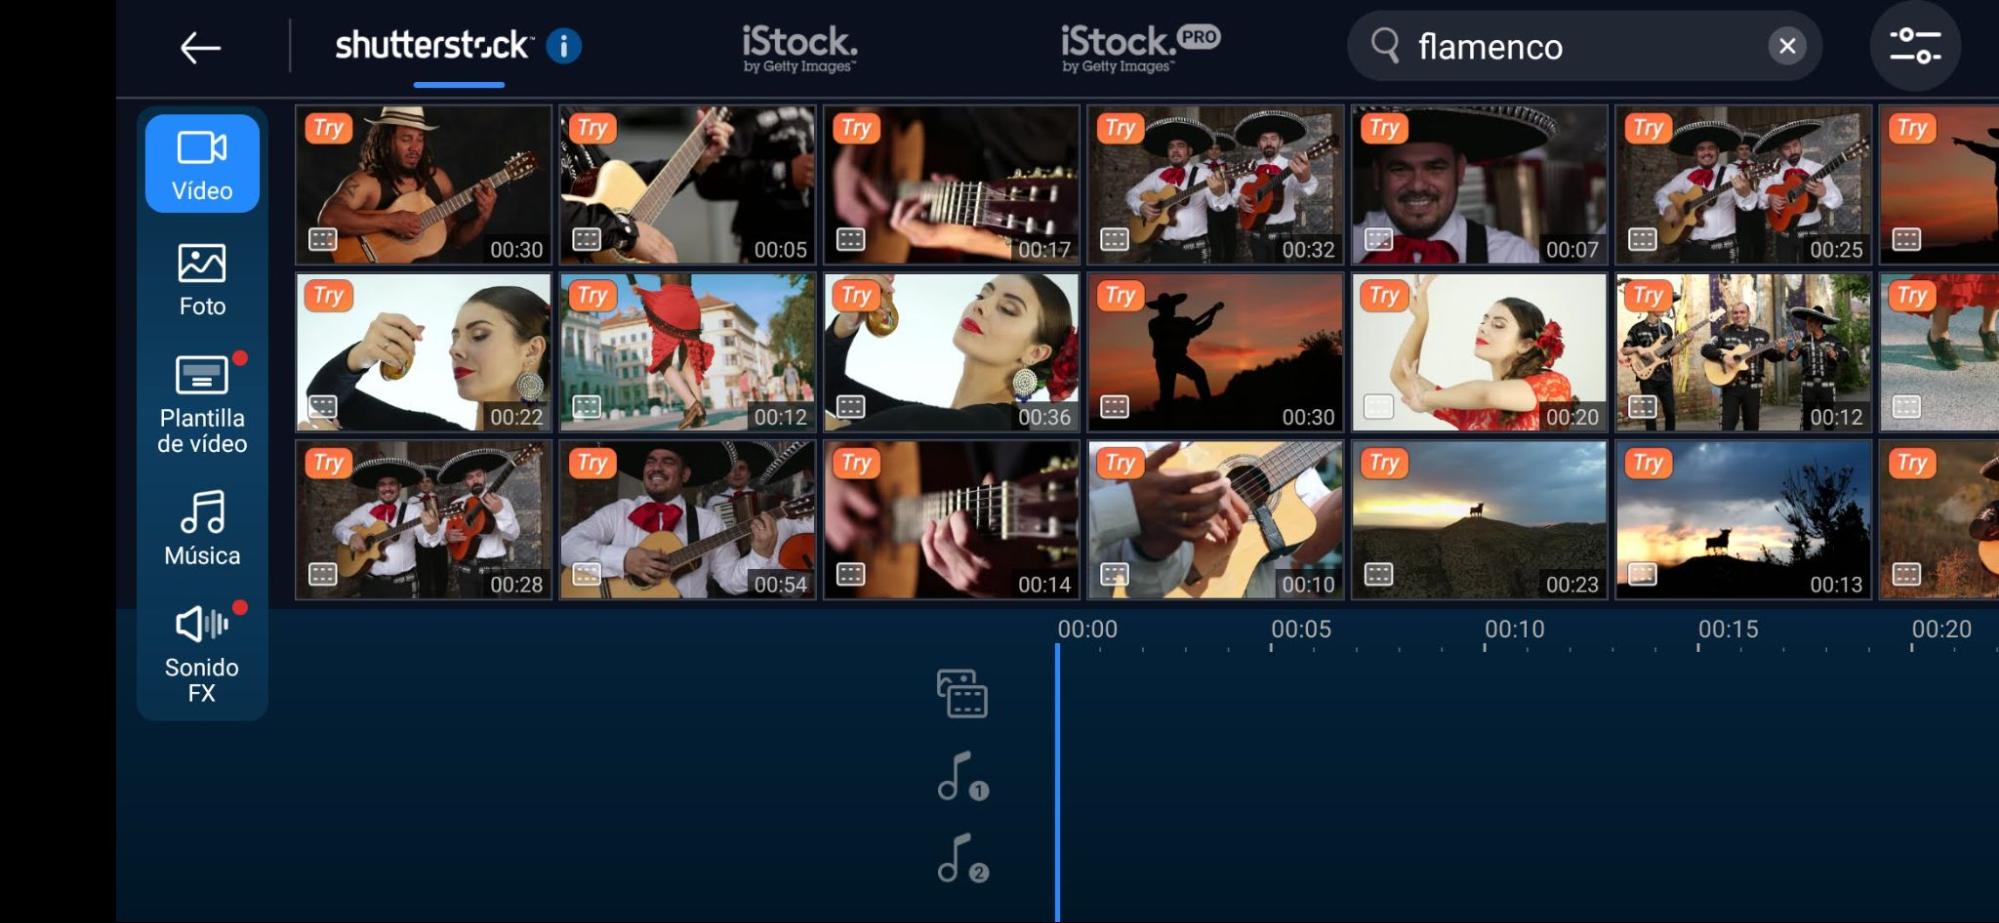Viewport: 1999px width, 923px height.
Task: Click the blue playhead at 00:00
Action: coord(1057,782)
